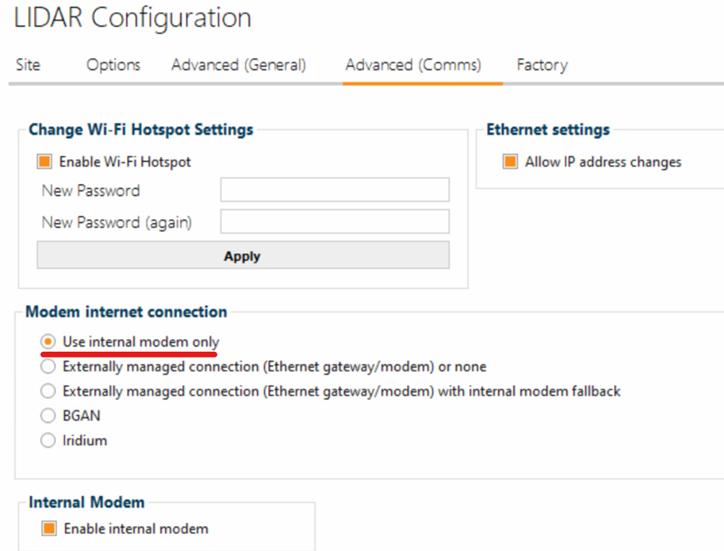
Task: Focus the New Password (again) field
Action: 335,221
